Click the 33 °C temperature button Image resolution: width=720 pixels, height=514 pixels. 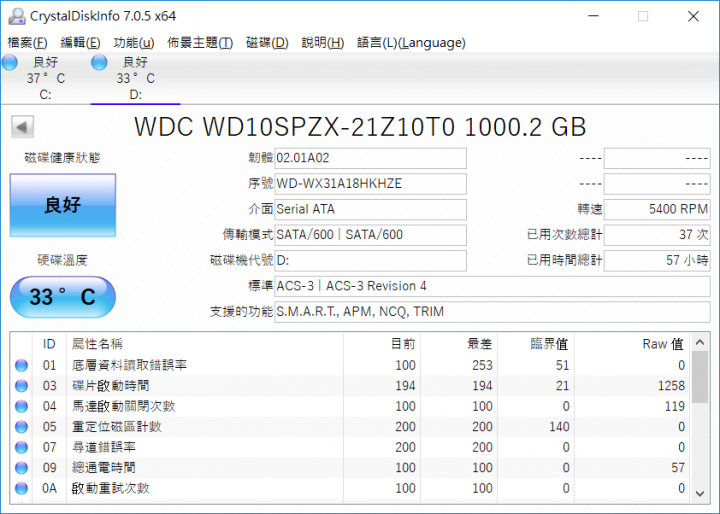(x=63, y=297)
